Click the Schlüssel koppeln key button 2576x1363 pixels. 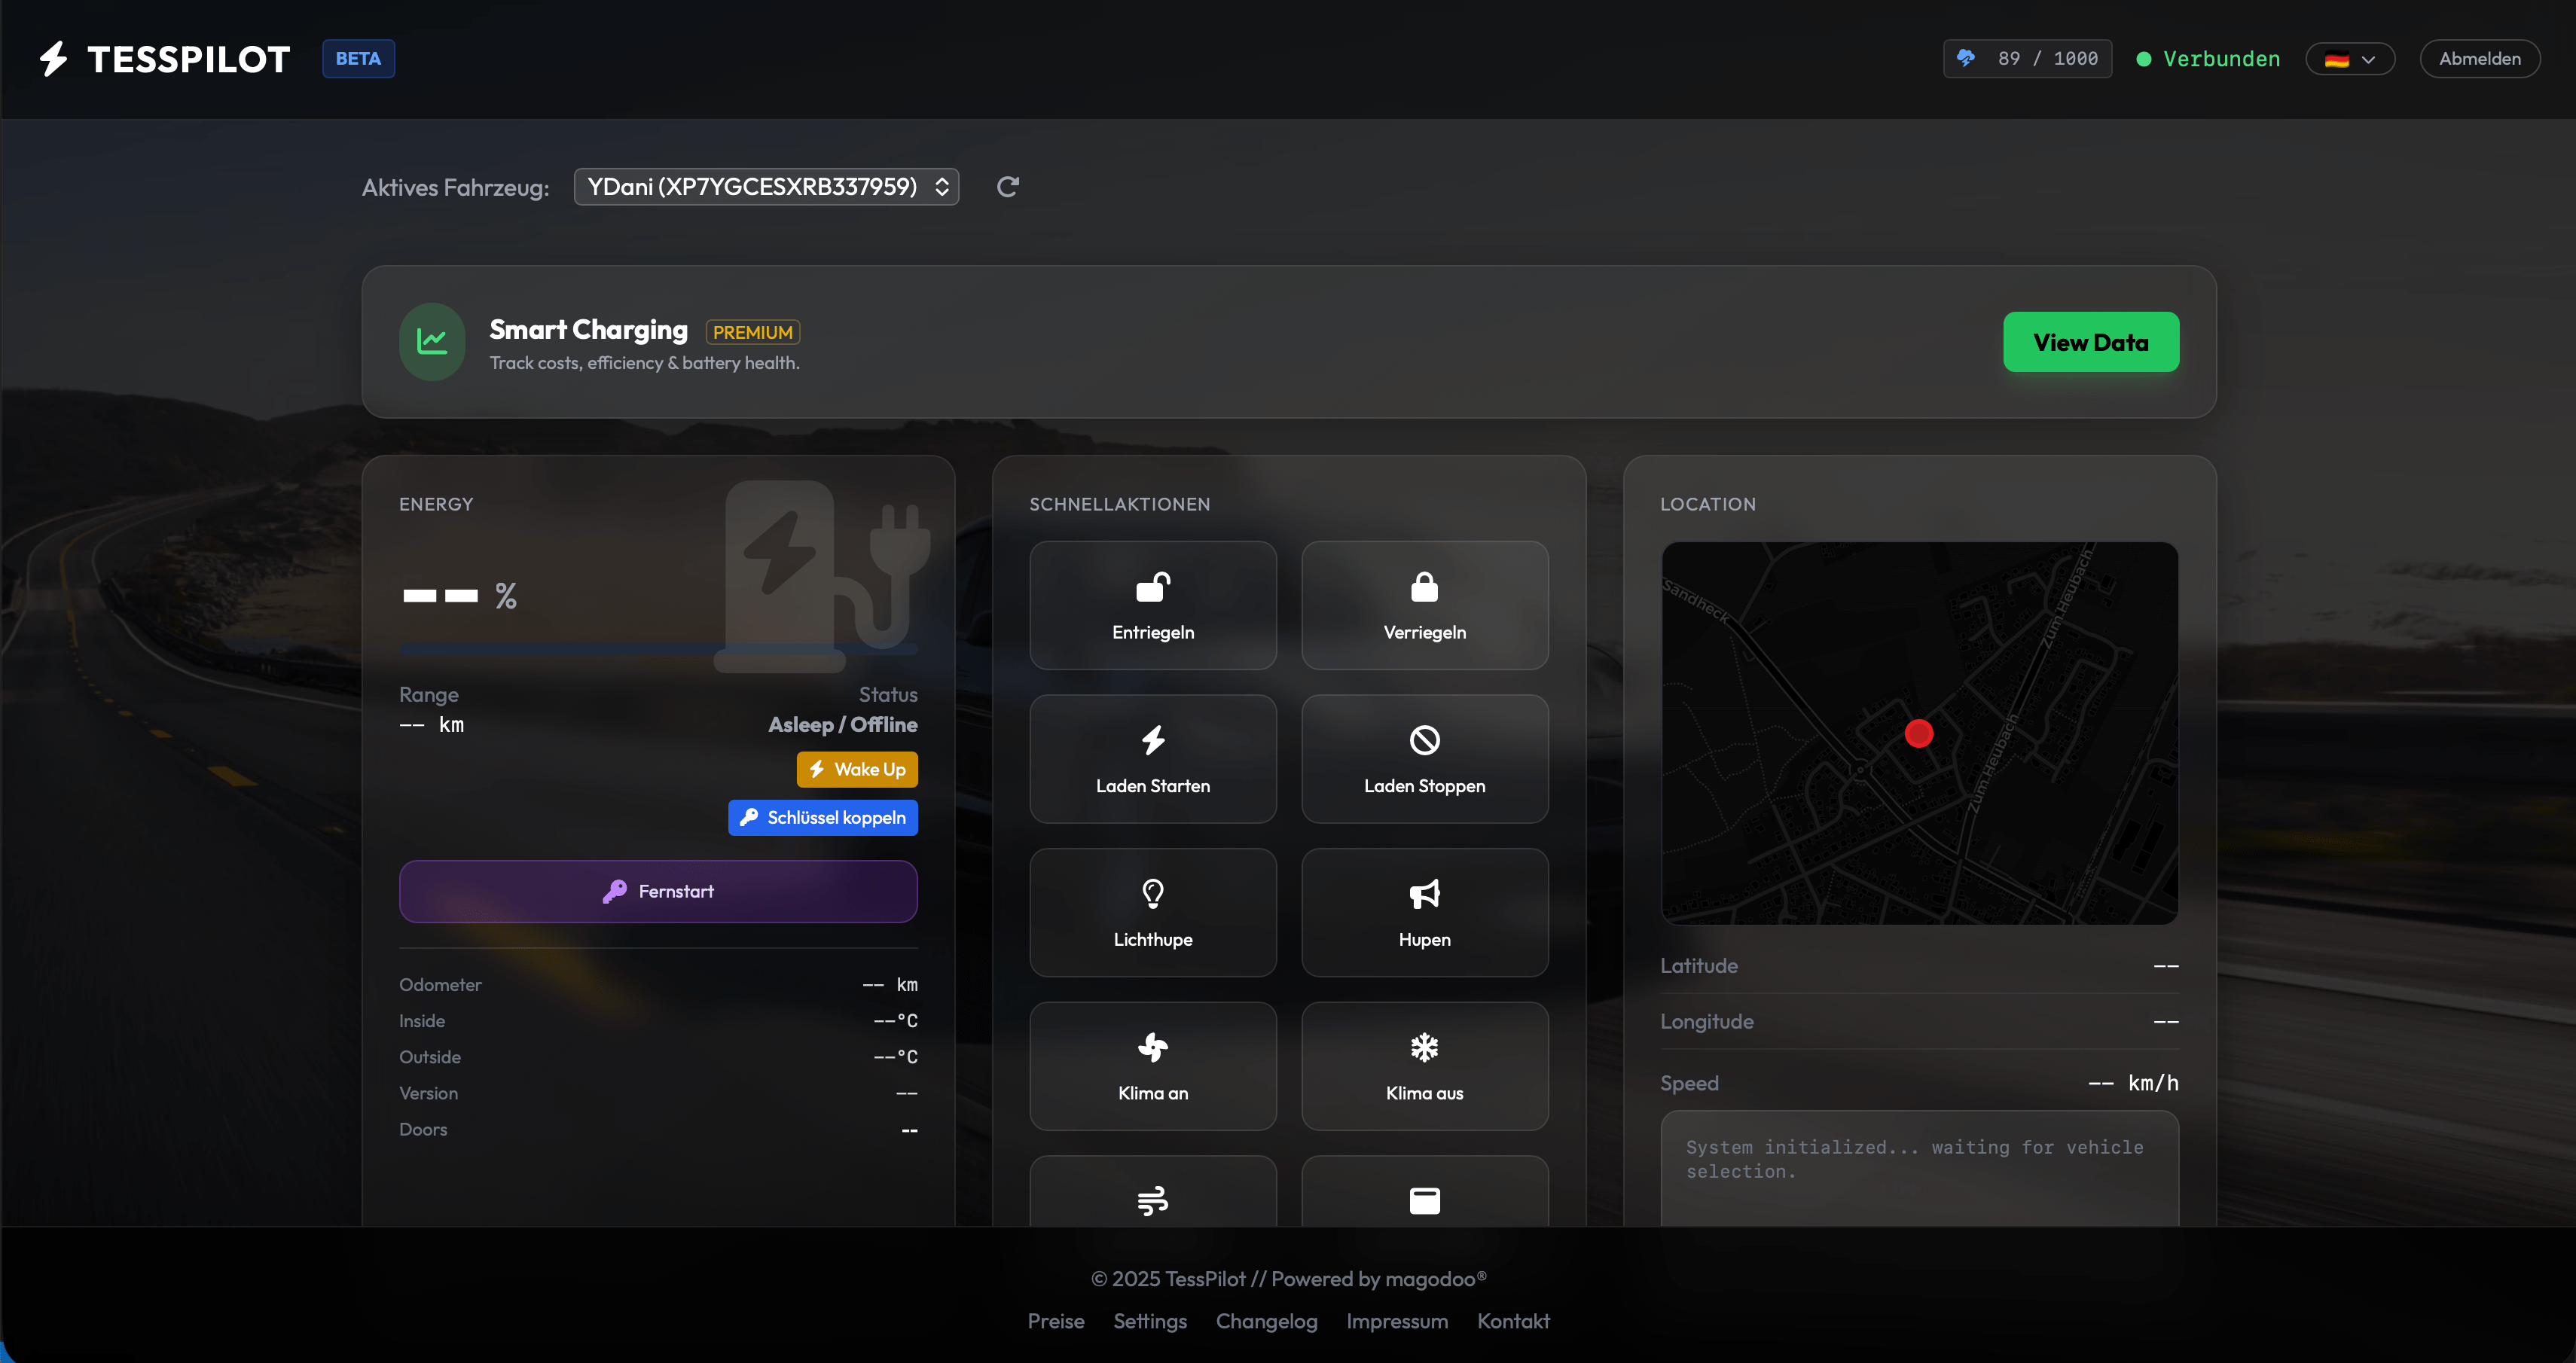[823, 817]
